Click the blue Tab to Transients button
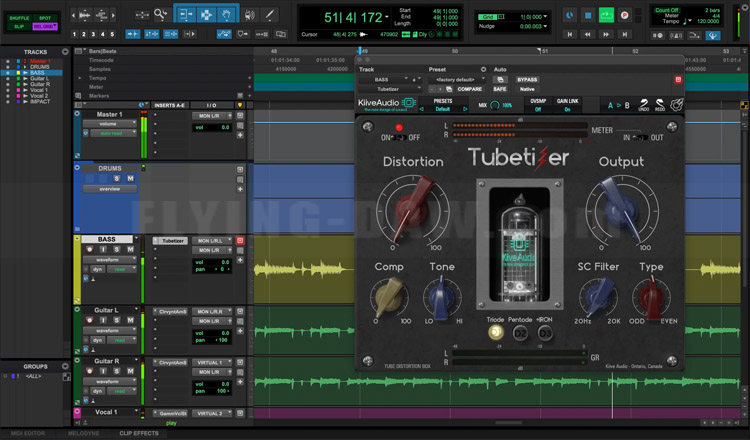This screenshot has width=750, height=440. click(132, 34)
